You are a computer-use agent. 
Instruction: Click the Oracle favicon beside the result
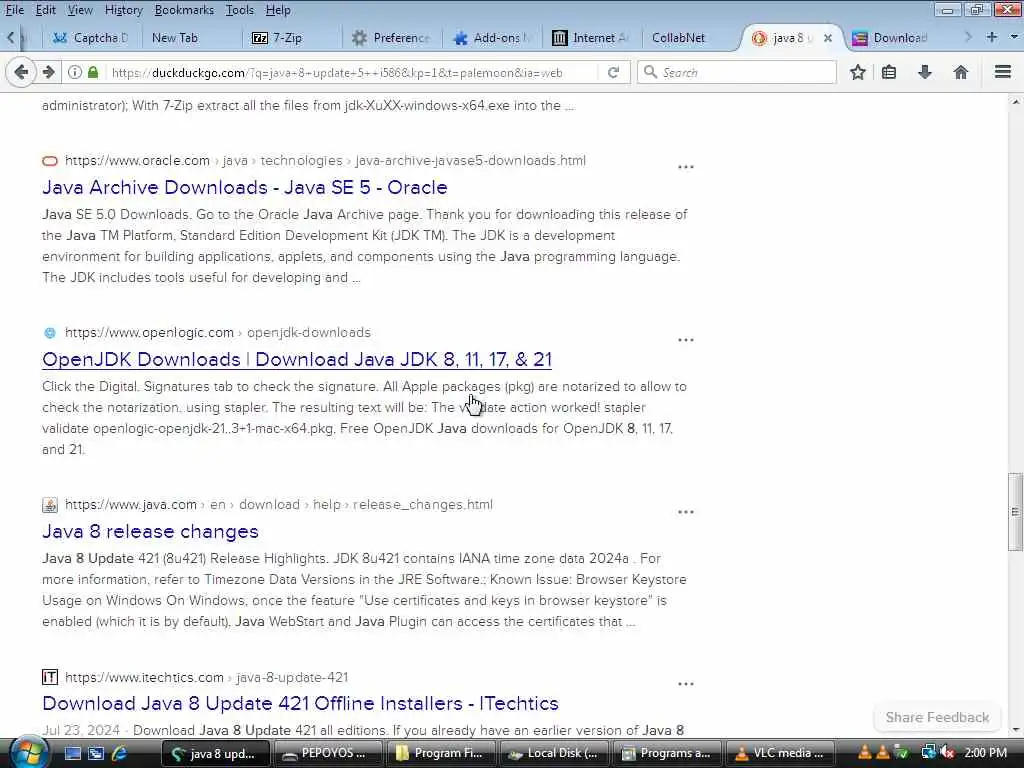(x=50, y=161)
